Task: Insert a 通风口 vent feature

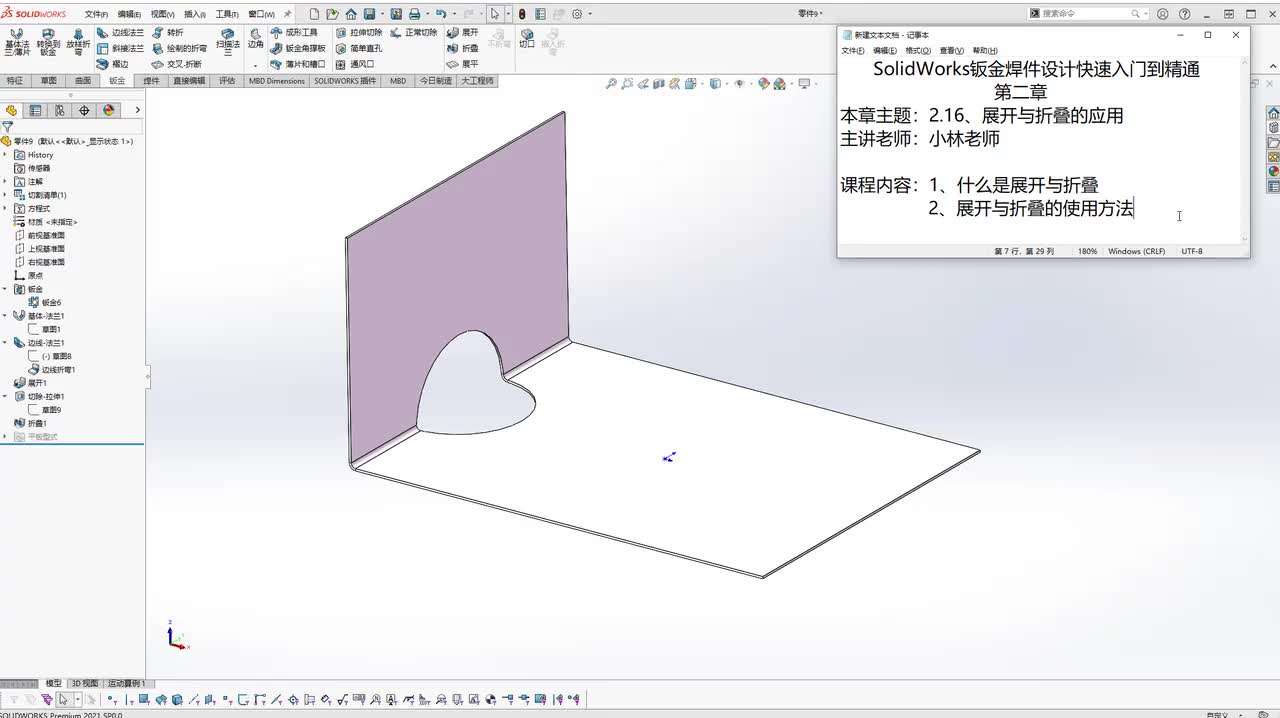Action: [x=355, y=64]
